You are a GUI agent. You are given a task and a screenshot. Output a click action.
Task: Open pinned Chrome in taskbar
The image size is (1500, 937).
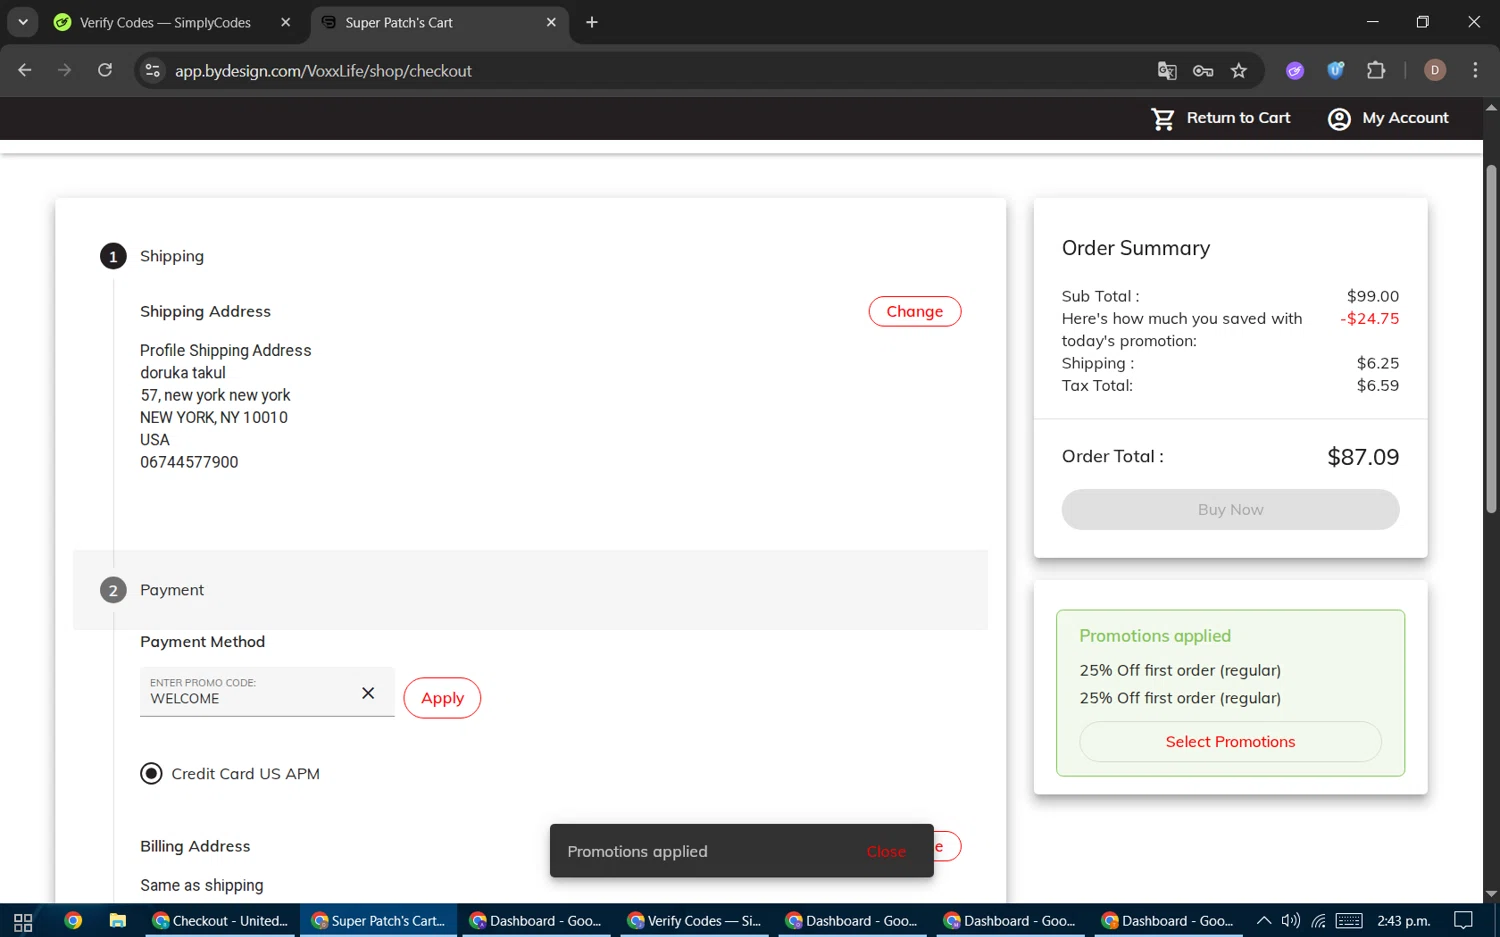73,921
